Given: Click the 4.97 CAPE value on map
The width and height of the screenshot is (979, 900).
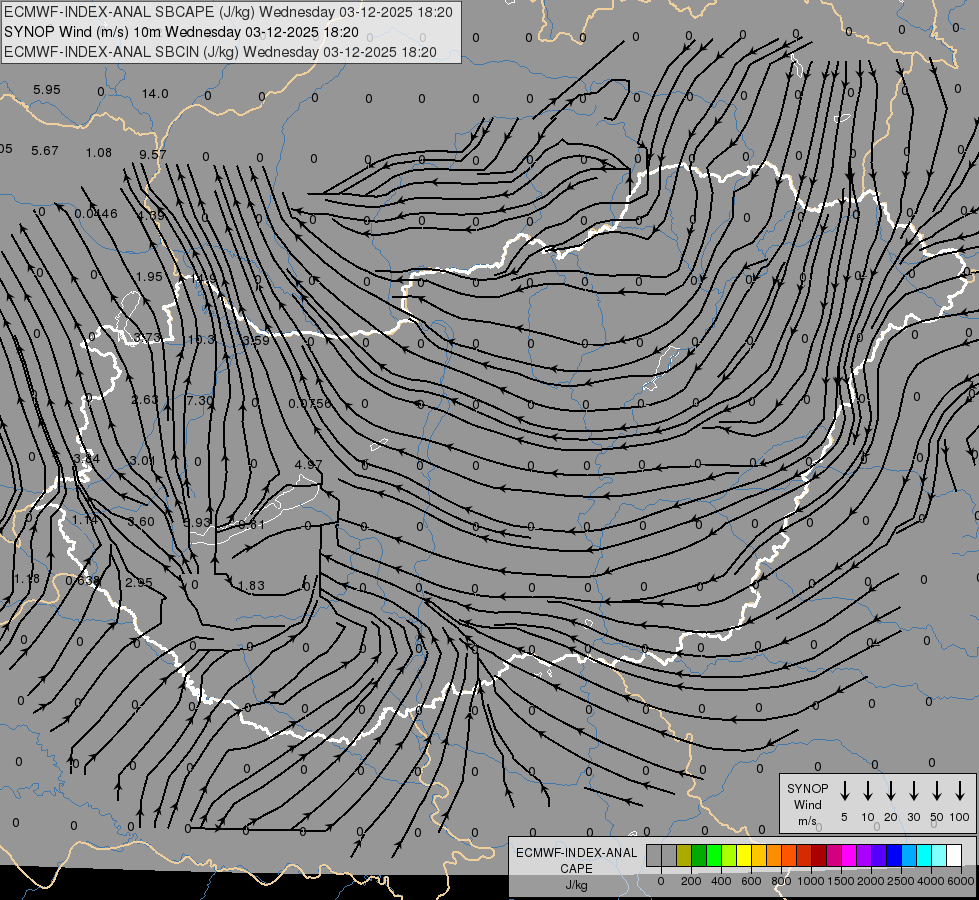Looking at the screenshot, I should pyautogui.click(x=308, y=465).
